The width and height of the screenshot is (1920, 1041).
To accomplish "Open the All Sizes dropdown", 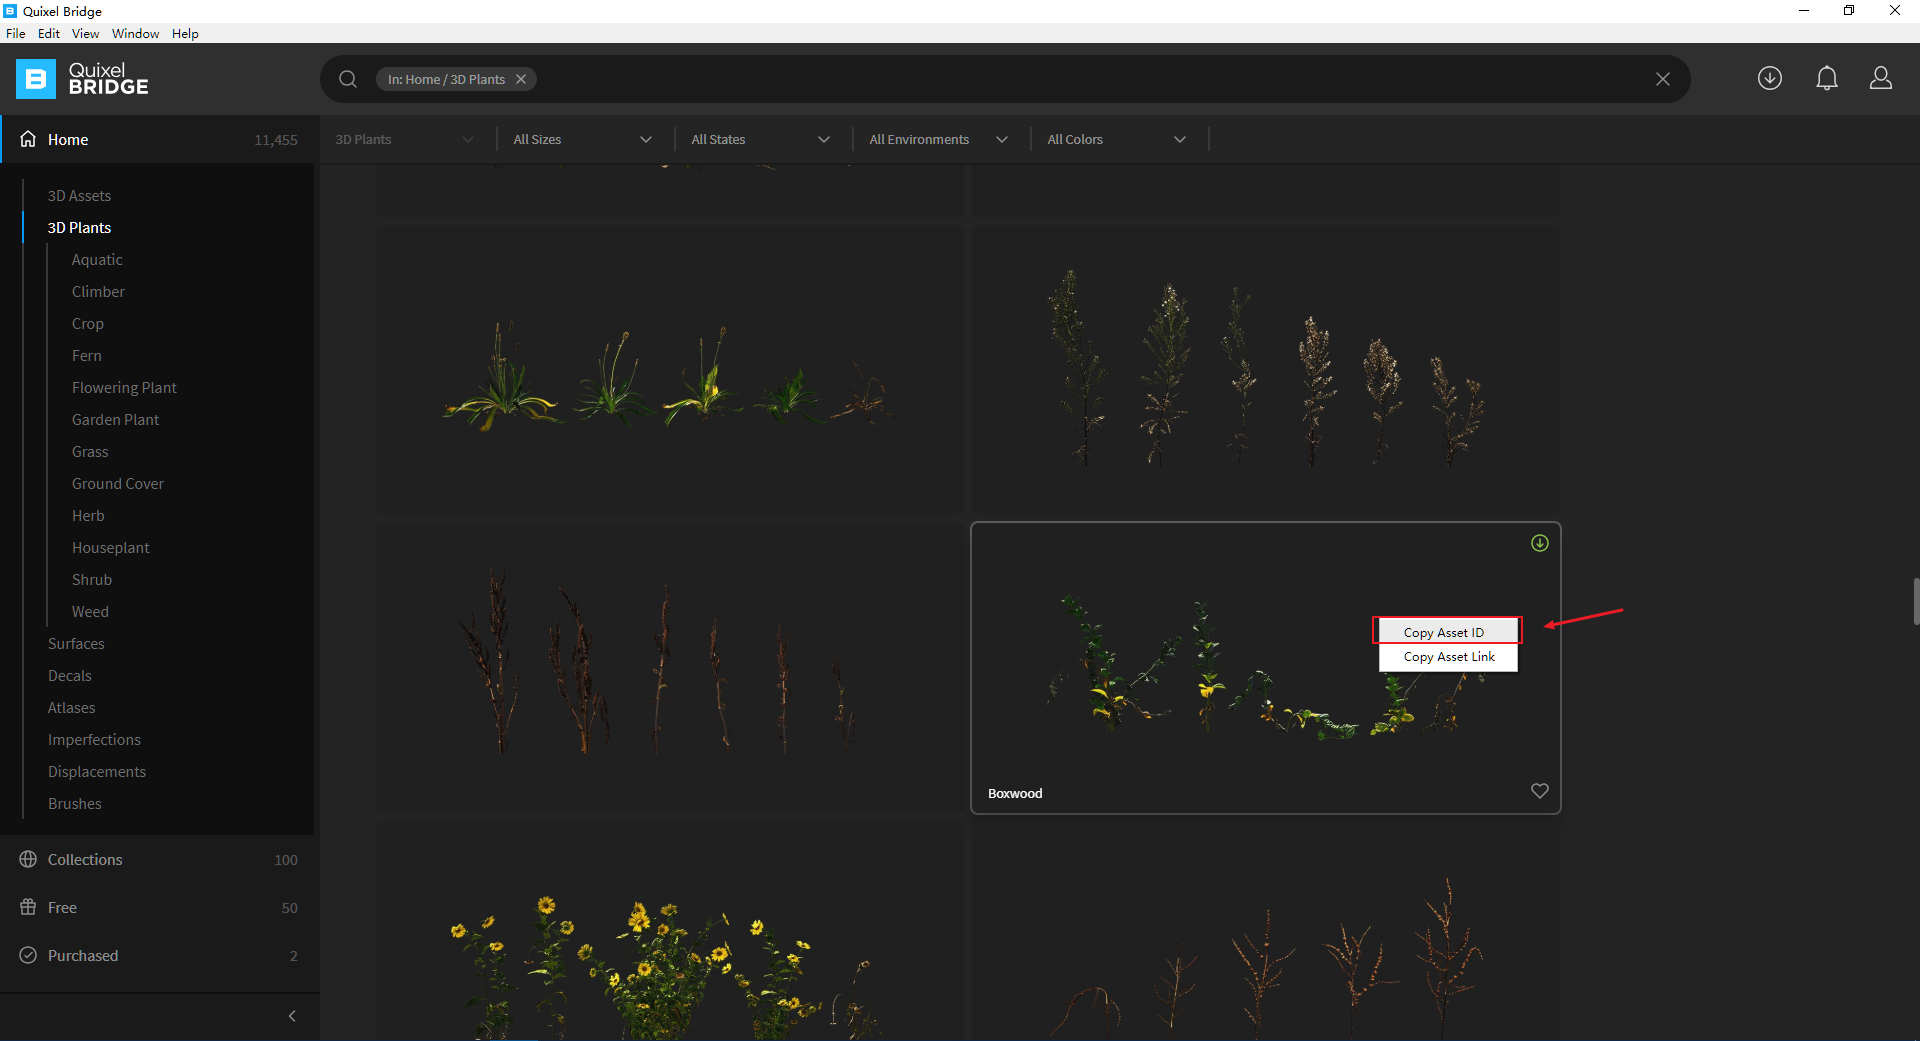I will click(582, 139).
